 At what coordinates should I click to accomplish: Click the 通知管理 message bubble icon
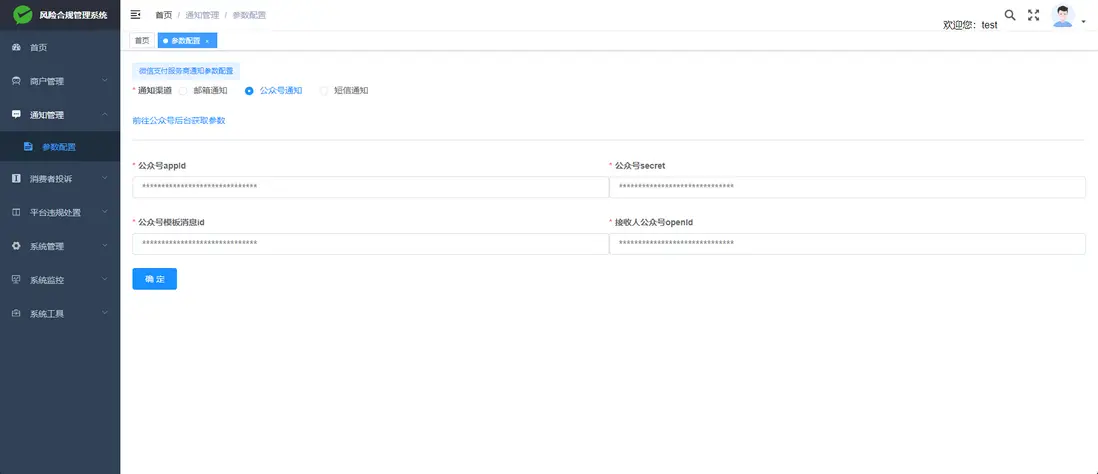tap(16, 114)
